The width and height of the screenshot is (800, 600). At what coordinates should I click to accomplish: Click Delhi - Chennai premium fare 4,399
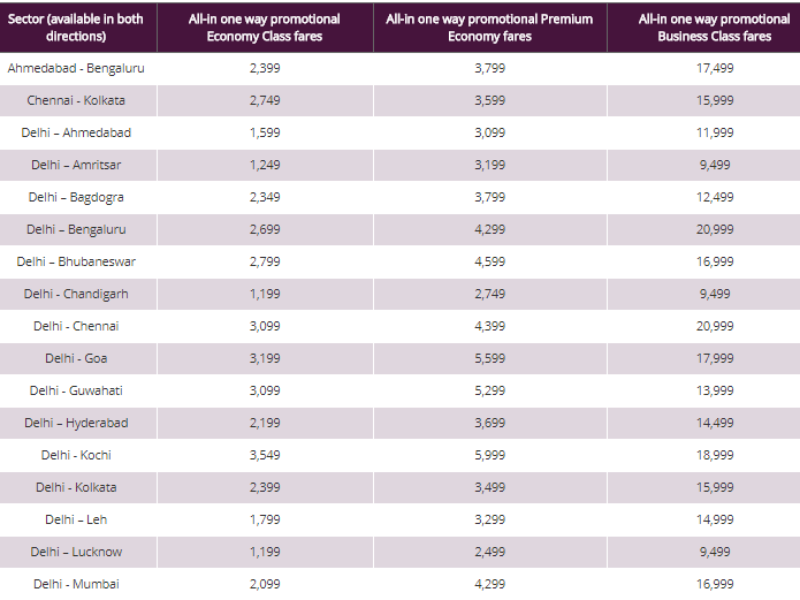point(490,326)
